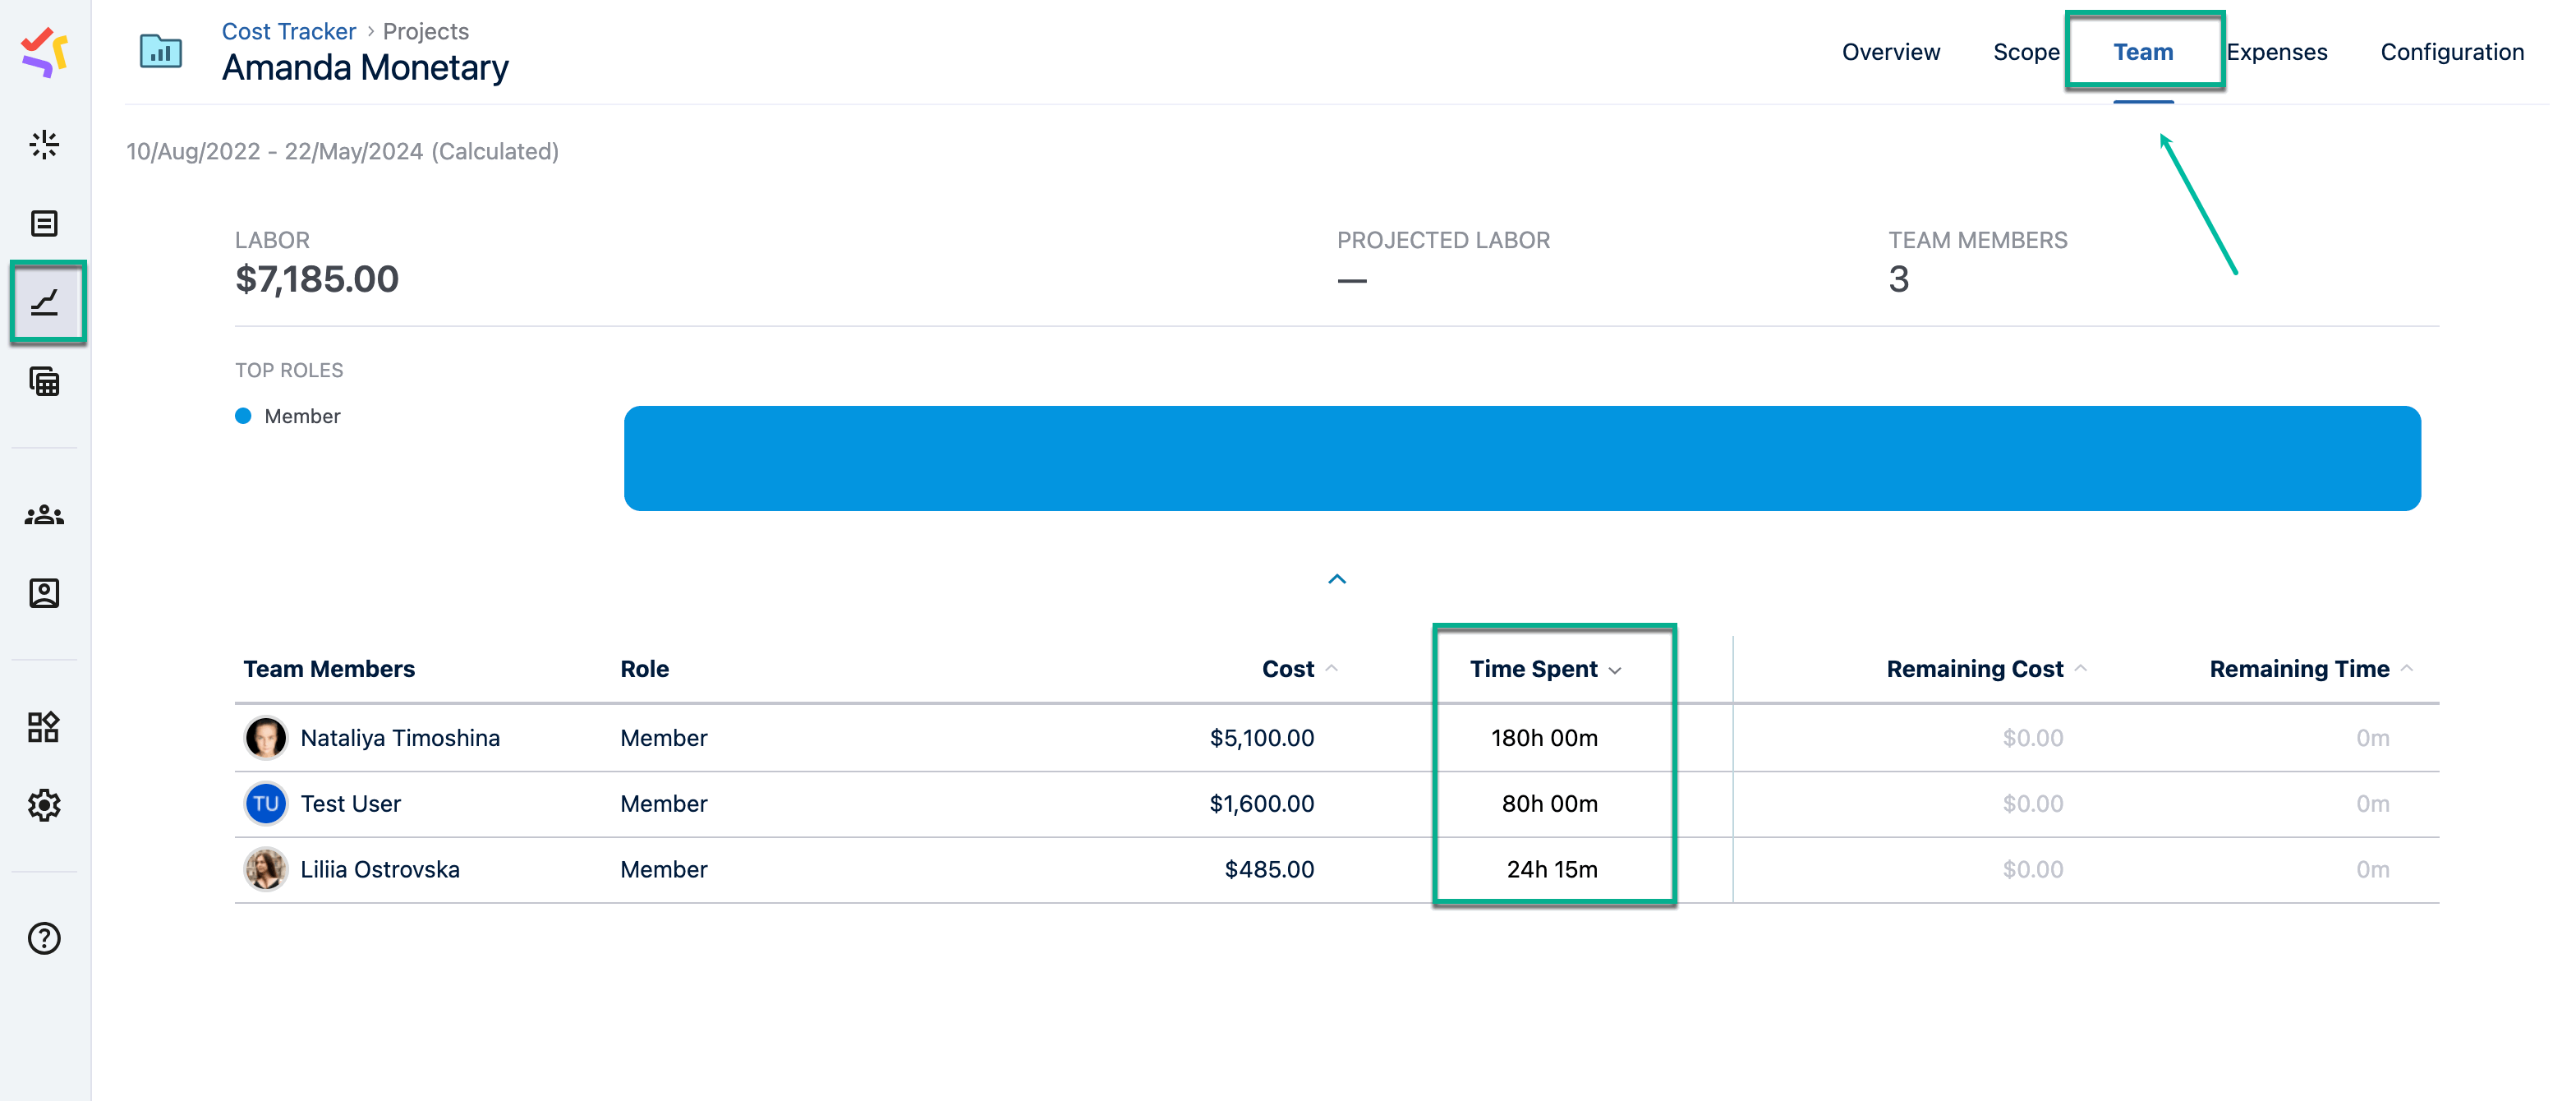Select the burst activity icon in sidebar
Viewport: 2576px width, 1101px height.
pos(44,144)
